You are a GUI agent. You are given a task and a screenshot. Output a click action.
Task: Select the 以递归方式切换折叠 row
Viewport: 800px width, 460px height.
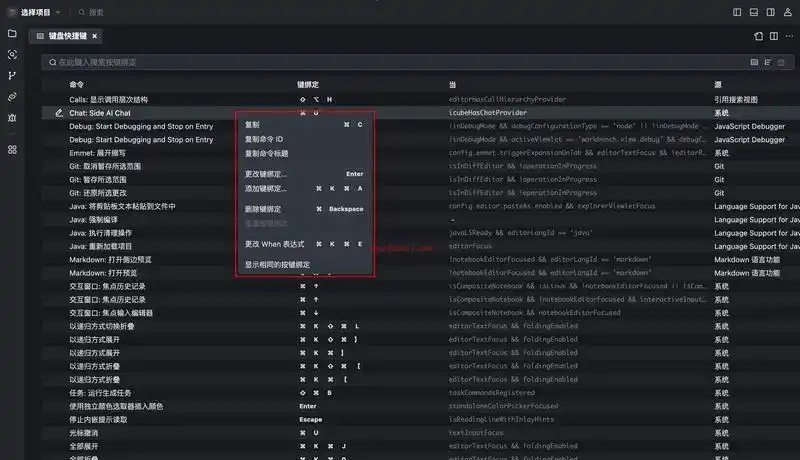pos(421,326)
